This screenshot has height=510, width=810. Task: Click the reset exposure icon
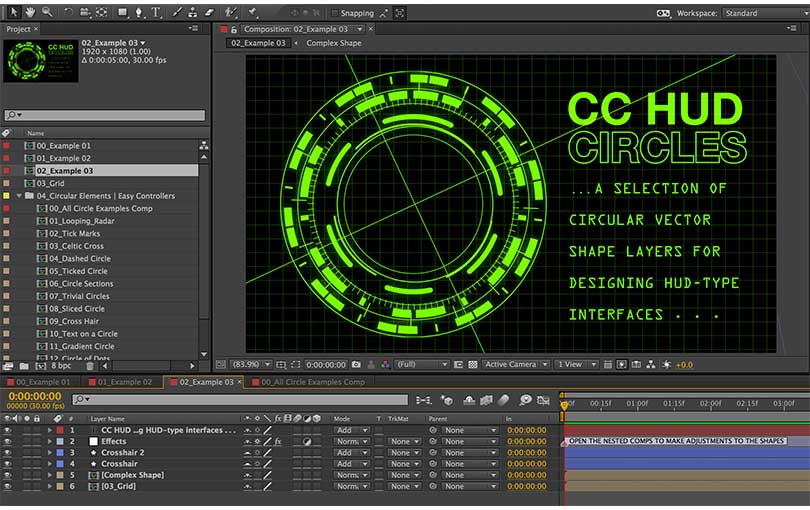[x=666, y=364]
